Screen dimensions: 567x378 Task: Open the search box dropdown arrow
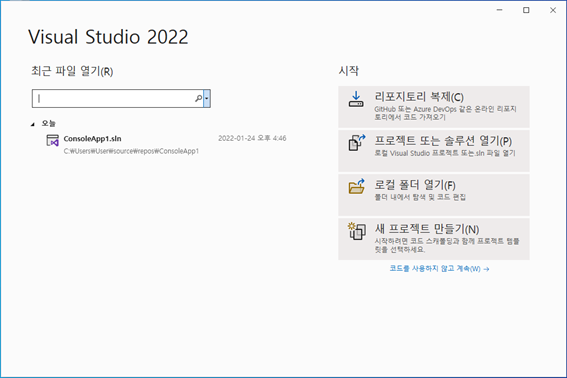(x=206, y=98)
